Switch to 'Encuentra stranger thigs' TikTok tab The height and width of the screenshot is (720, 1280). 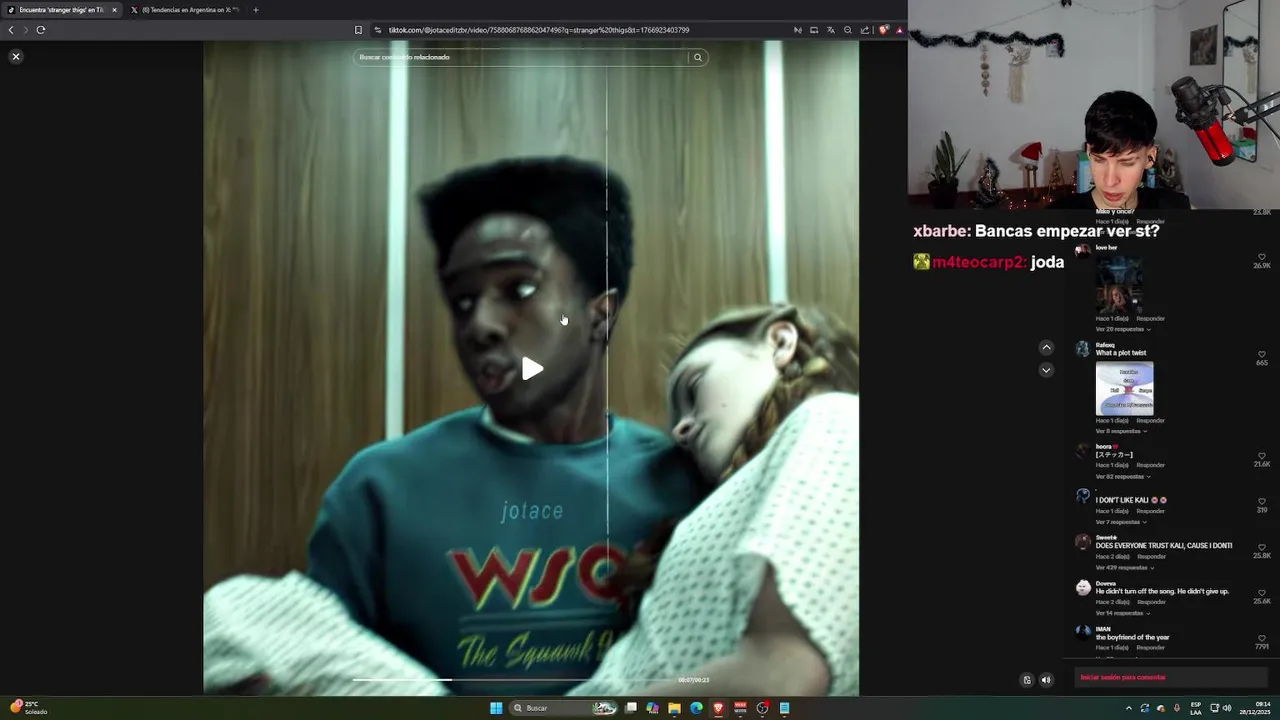[x=60, y=10]
